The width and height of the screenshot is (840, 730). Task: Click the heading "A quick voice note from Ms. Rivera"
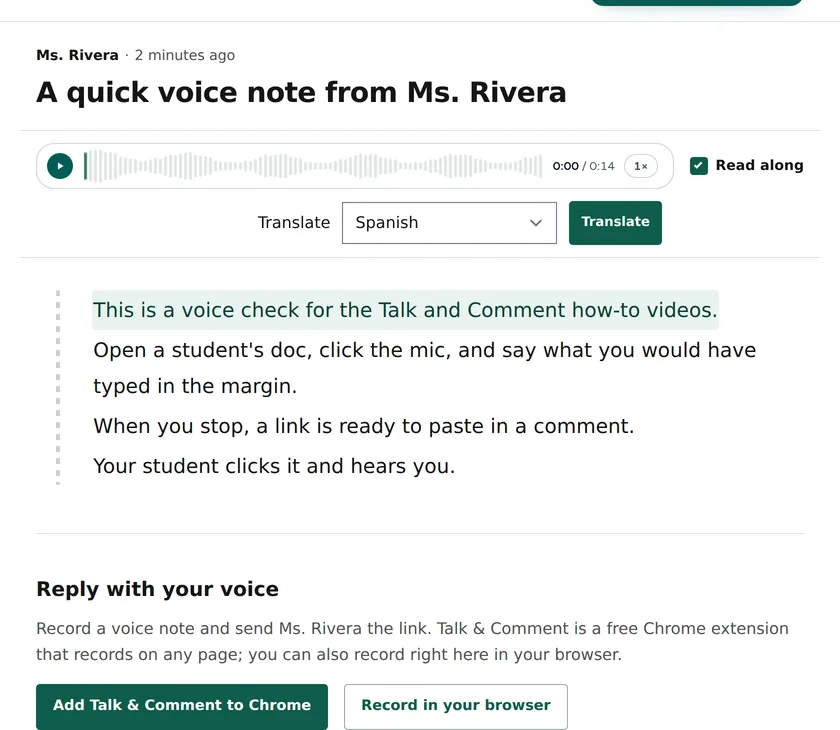point(301,92)
